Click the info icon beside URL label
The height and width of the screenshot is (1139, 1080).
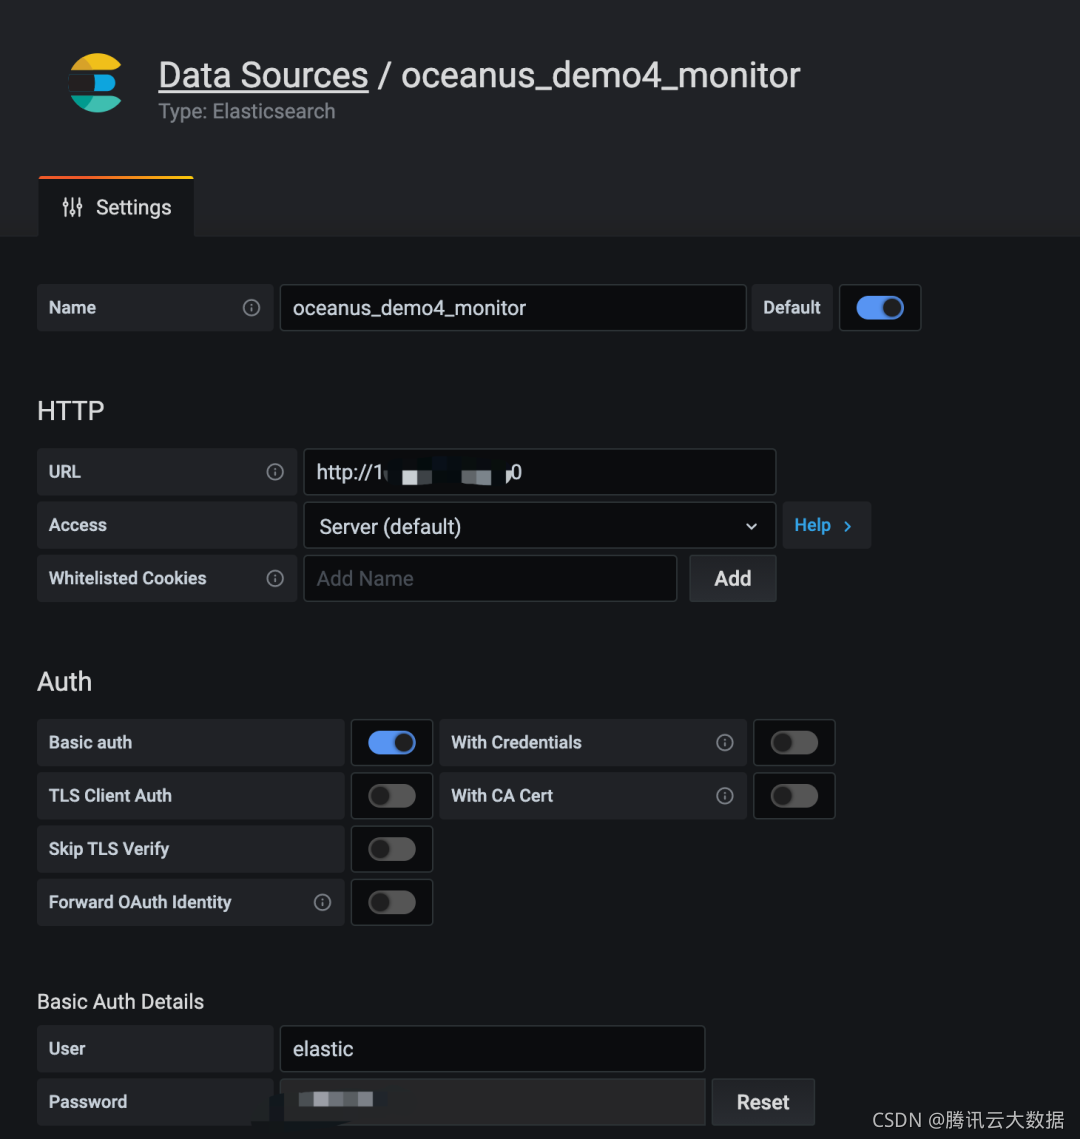(x=275, y=472)
